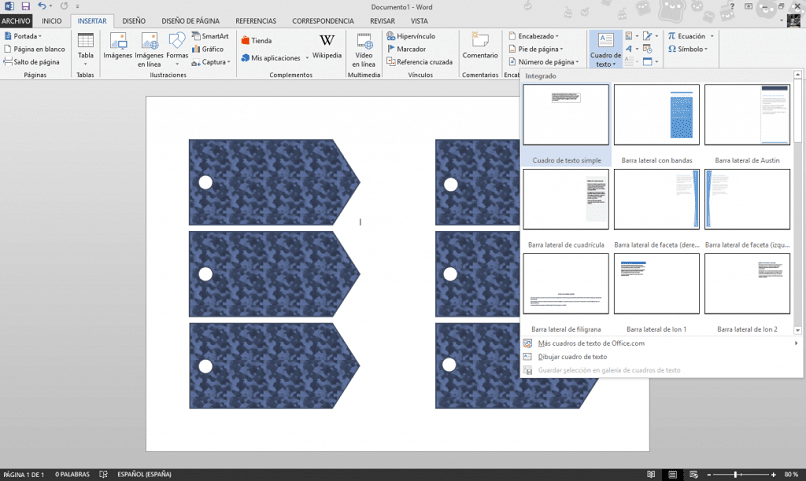Open the Imágenes insert tool
This screenshot has height=481, width=806.
pyautogui.click(x=118, y=46)
